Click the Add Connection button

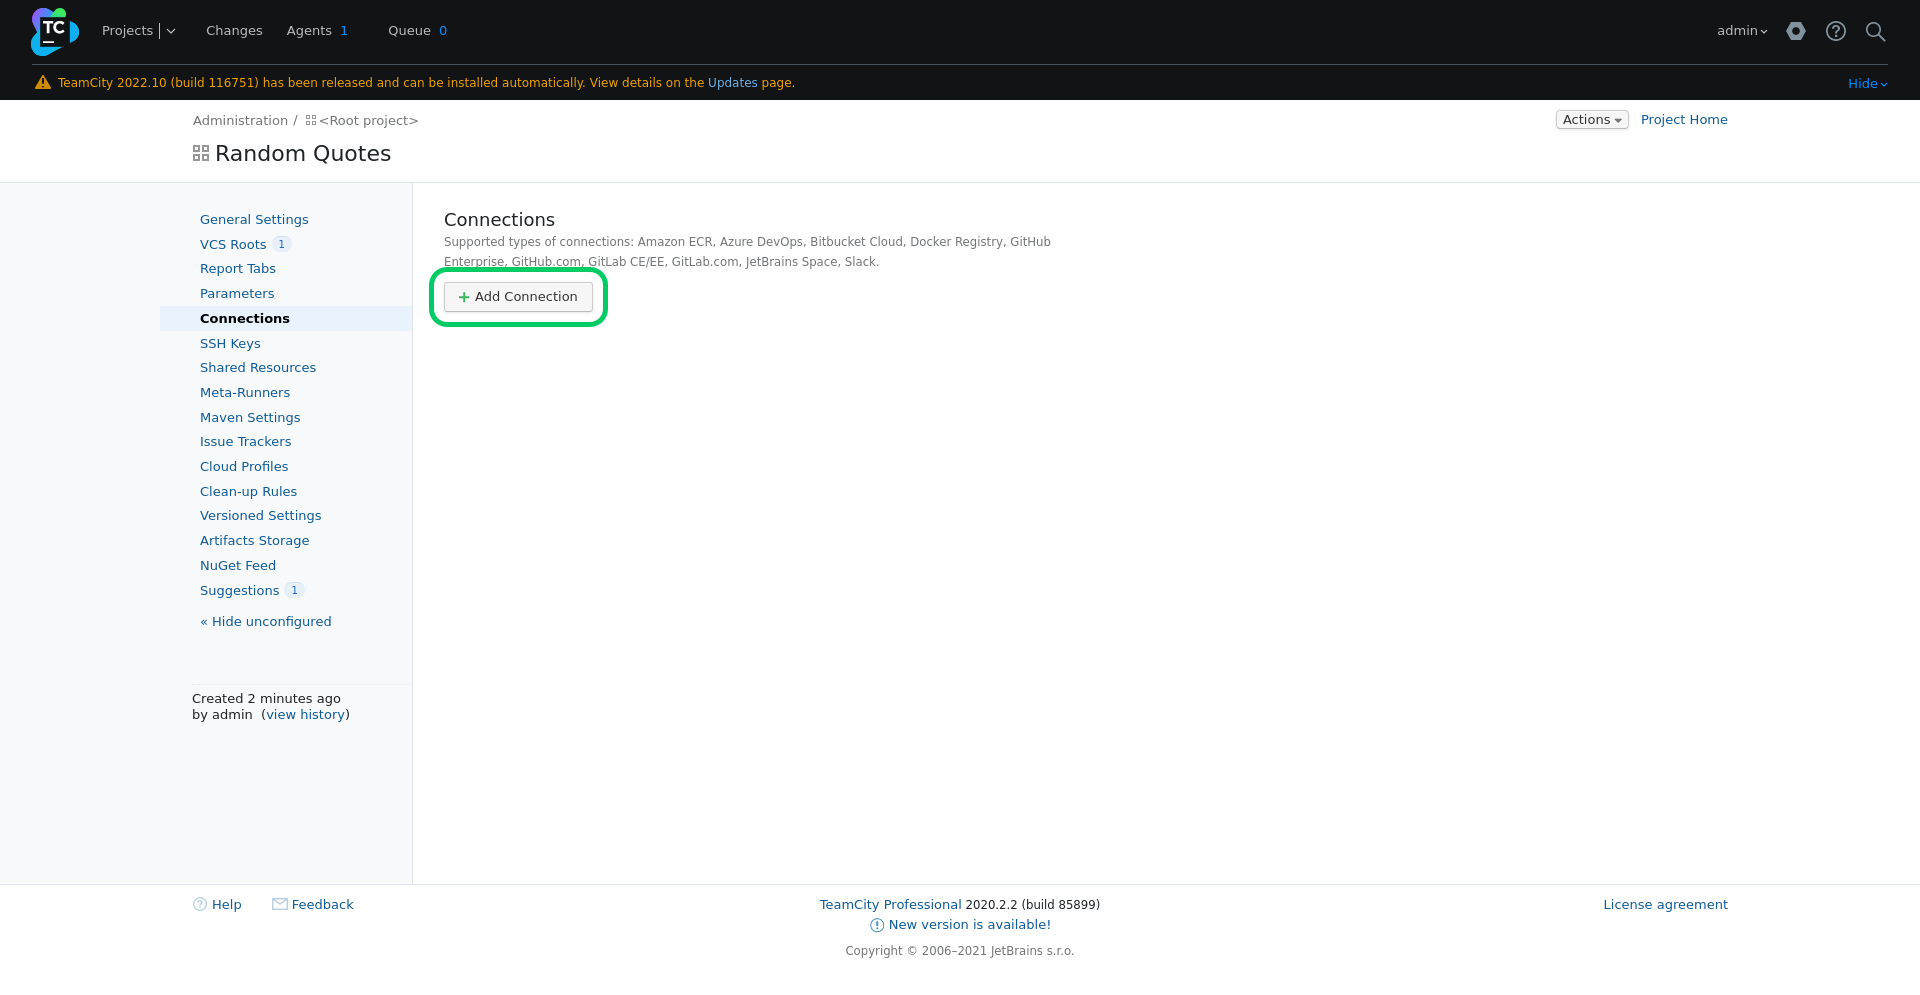(x=518, y=297)
